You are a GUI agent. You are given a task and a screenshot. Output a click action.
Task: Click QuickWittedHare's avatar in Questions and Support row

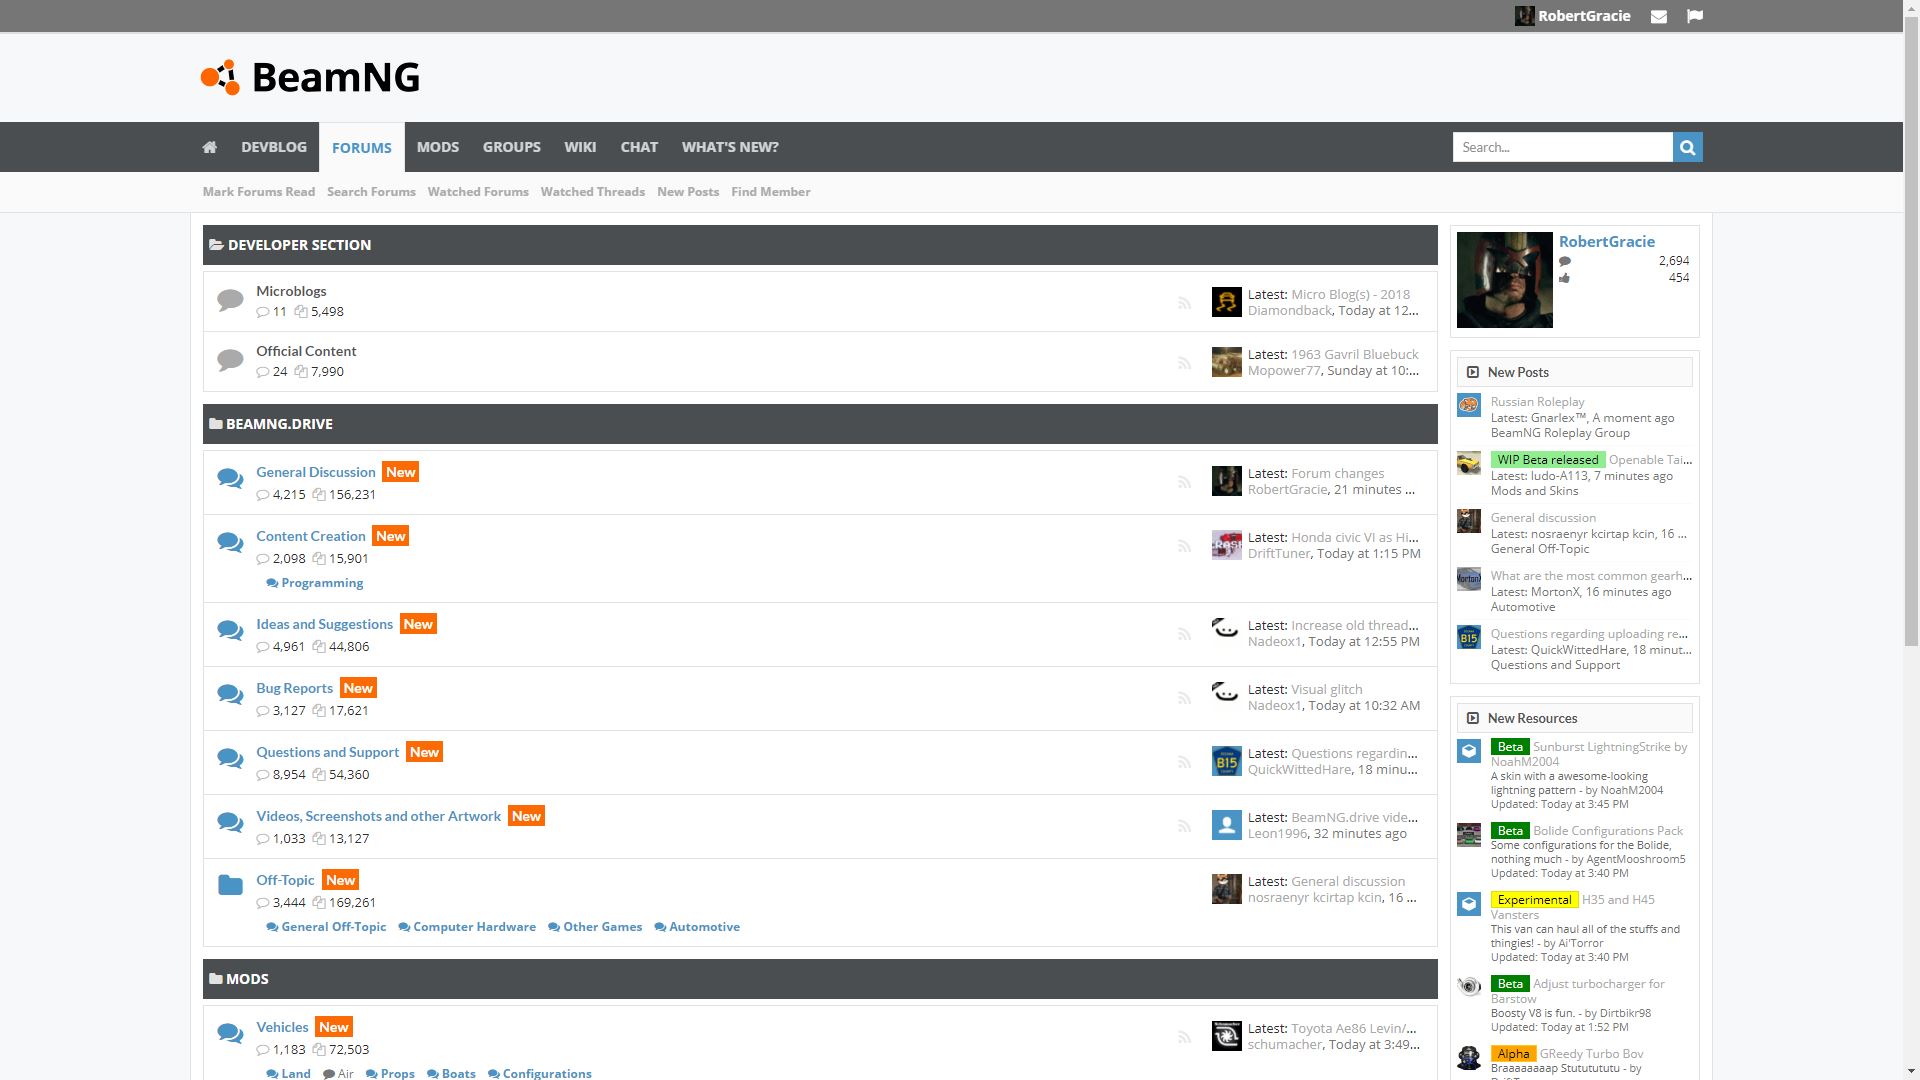(1226, 761)
